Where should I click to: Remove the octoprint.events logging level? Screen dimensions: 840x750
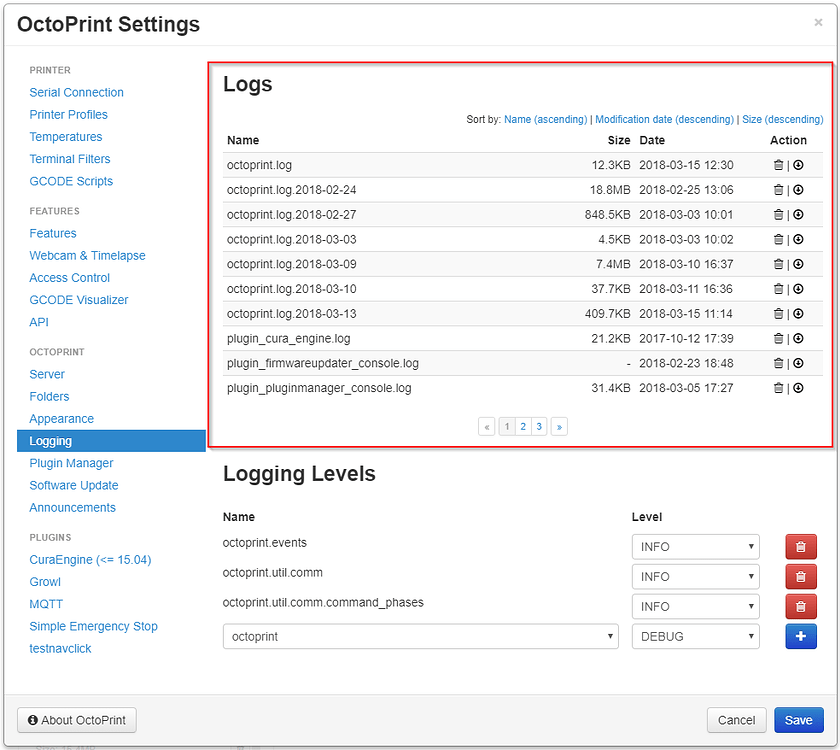(x=801, y=546)
